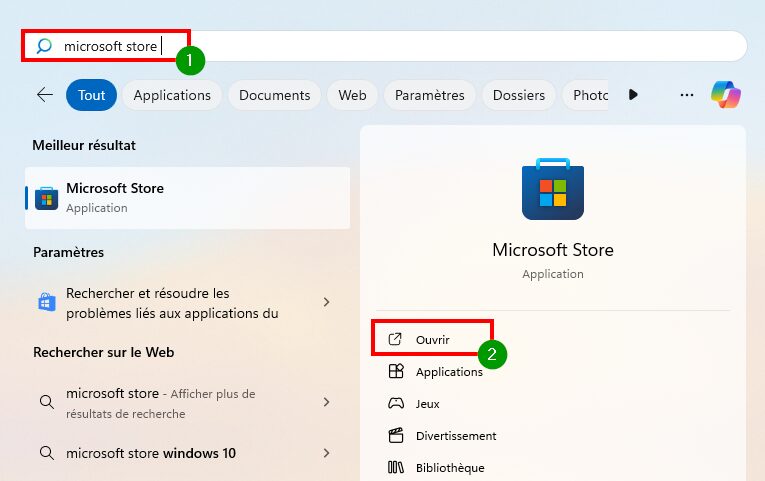Image resolution: width=765 pixels, height=481 pixels.
Task: Expand chevron beside 'Rechercher et résoudre les problèmes'
Action: coord(326,302)
